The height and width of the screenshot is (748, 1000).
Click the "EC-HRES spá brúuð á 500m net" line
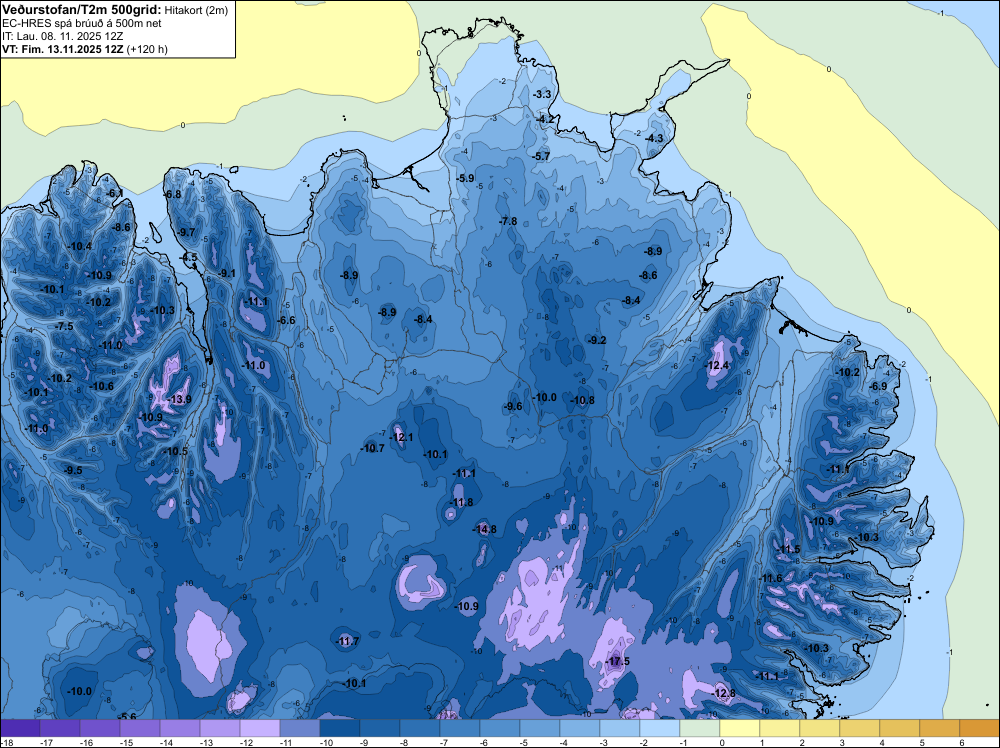tap(82, 23)
